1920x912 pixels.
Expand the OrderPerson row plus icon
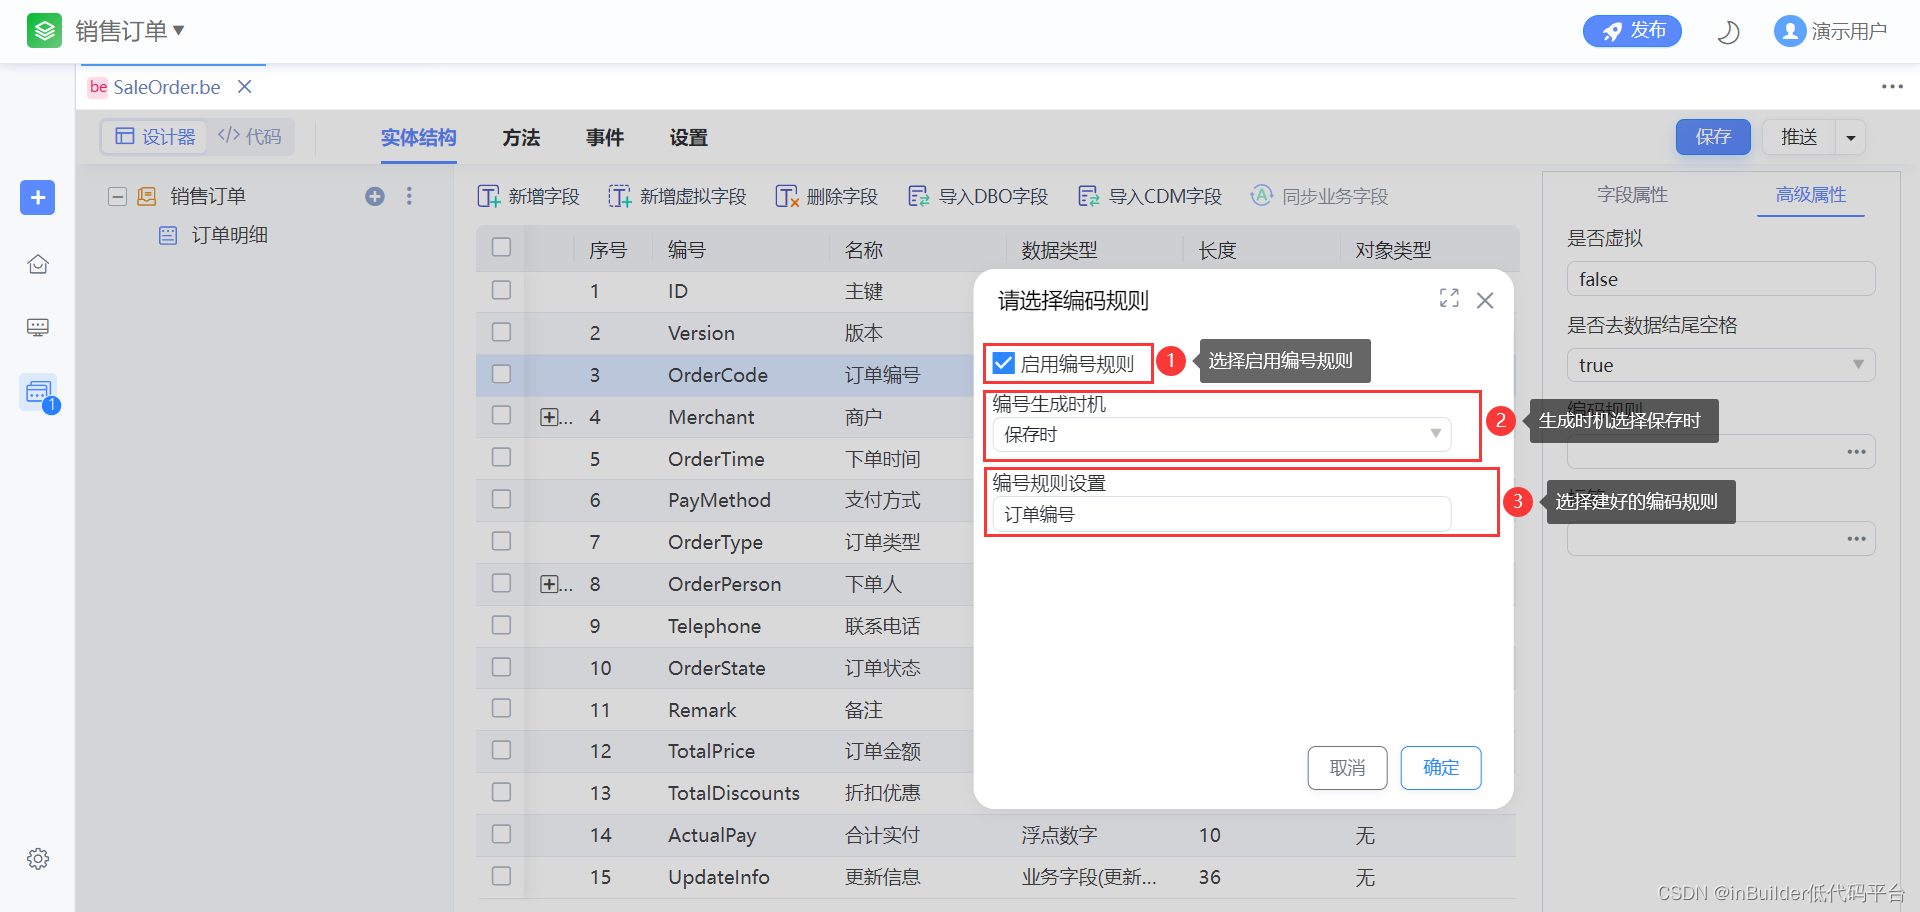tap(549, 584)
